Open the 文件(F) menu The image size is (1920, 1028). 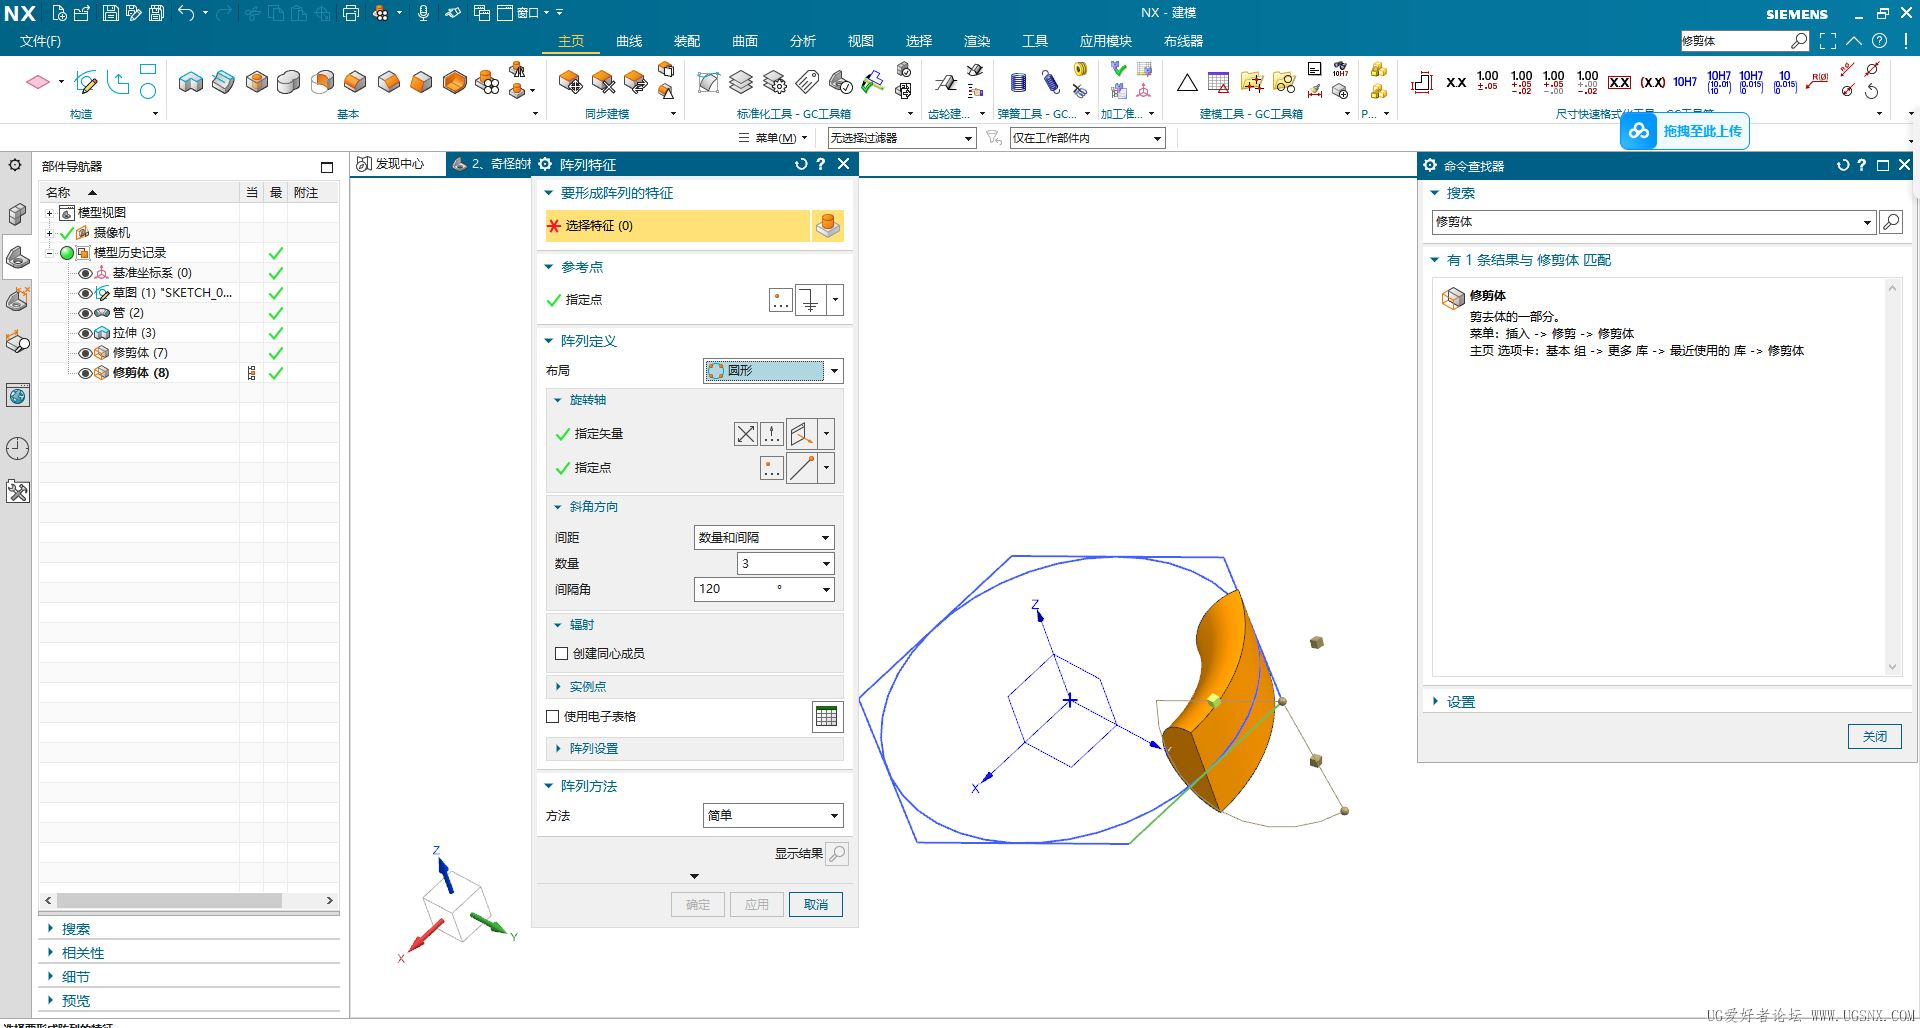point(40,41)
